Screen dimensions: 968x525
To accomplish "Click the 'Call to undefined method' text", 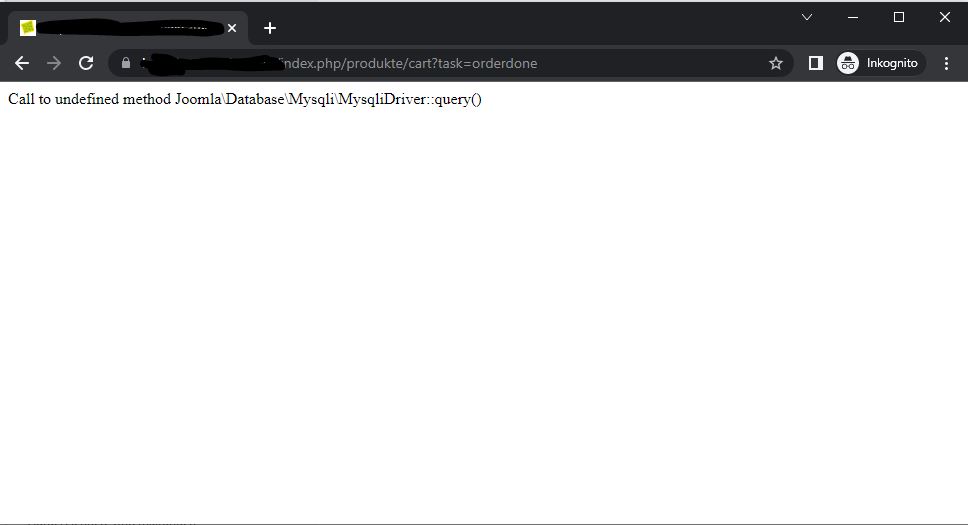I will tap(90, 99).
